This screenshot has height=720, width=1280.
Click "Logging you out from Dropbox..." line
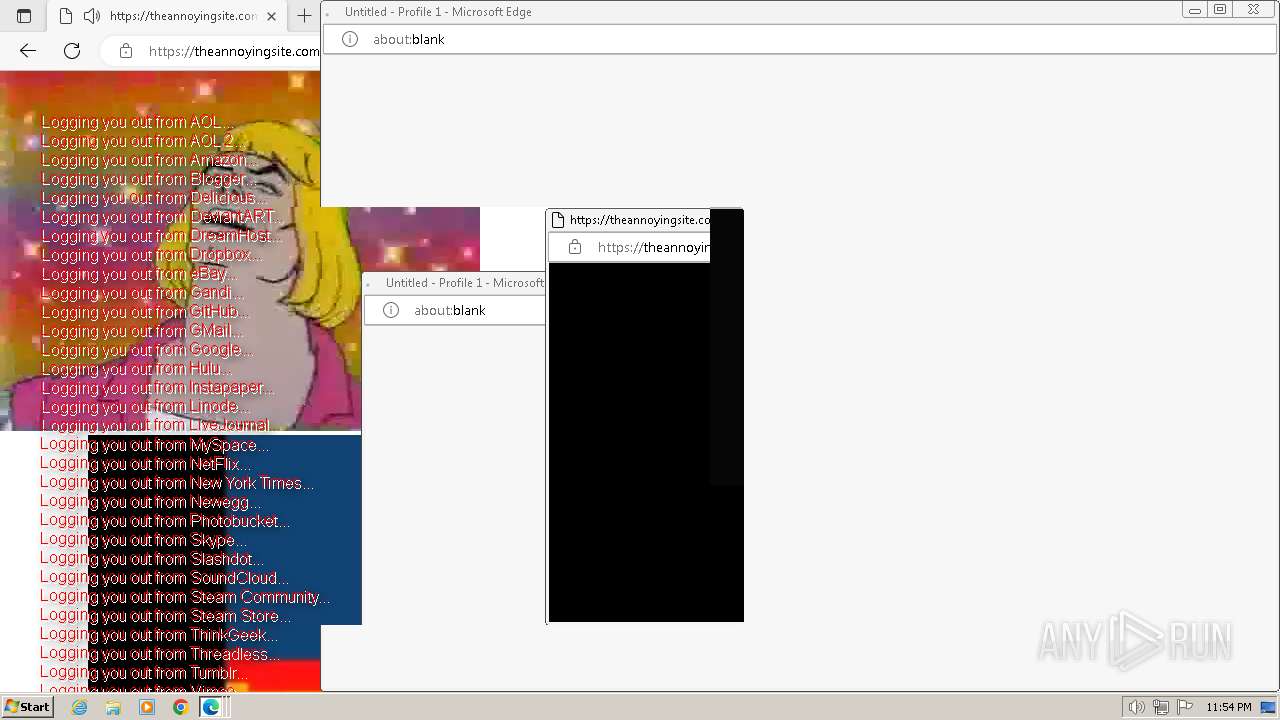(152, 255)
